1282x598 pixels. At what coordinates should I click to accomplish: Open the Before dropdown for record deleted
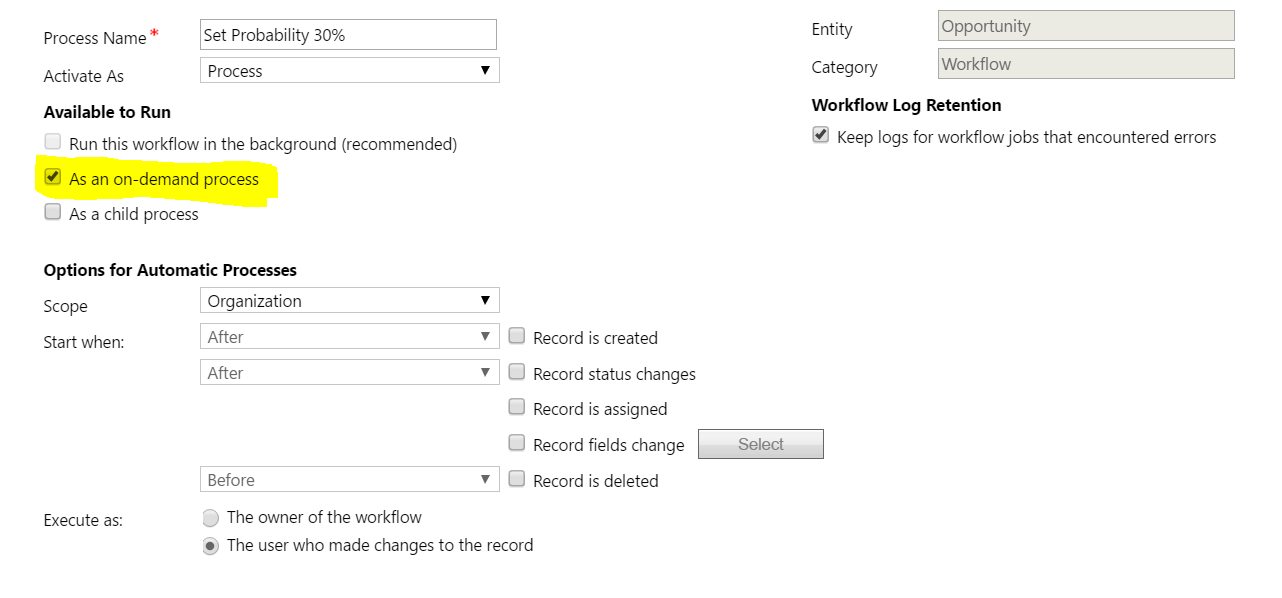click(349, 480)
